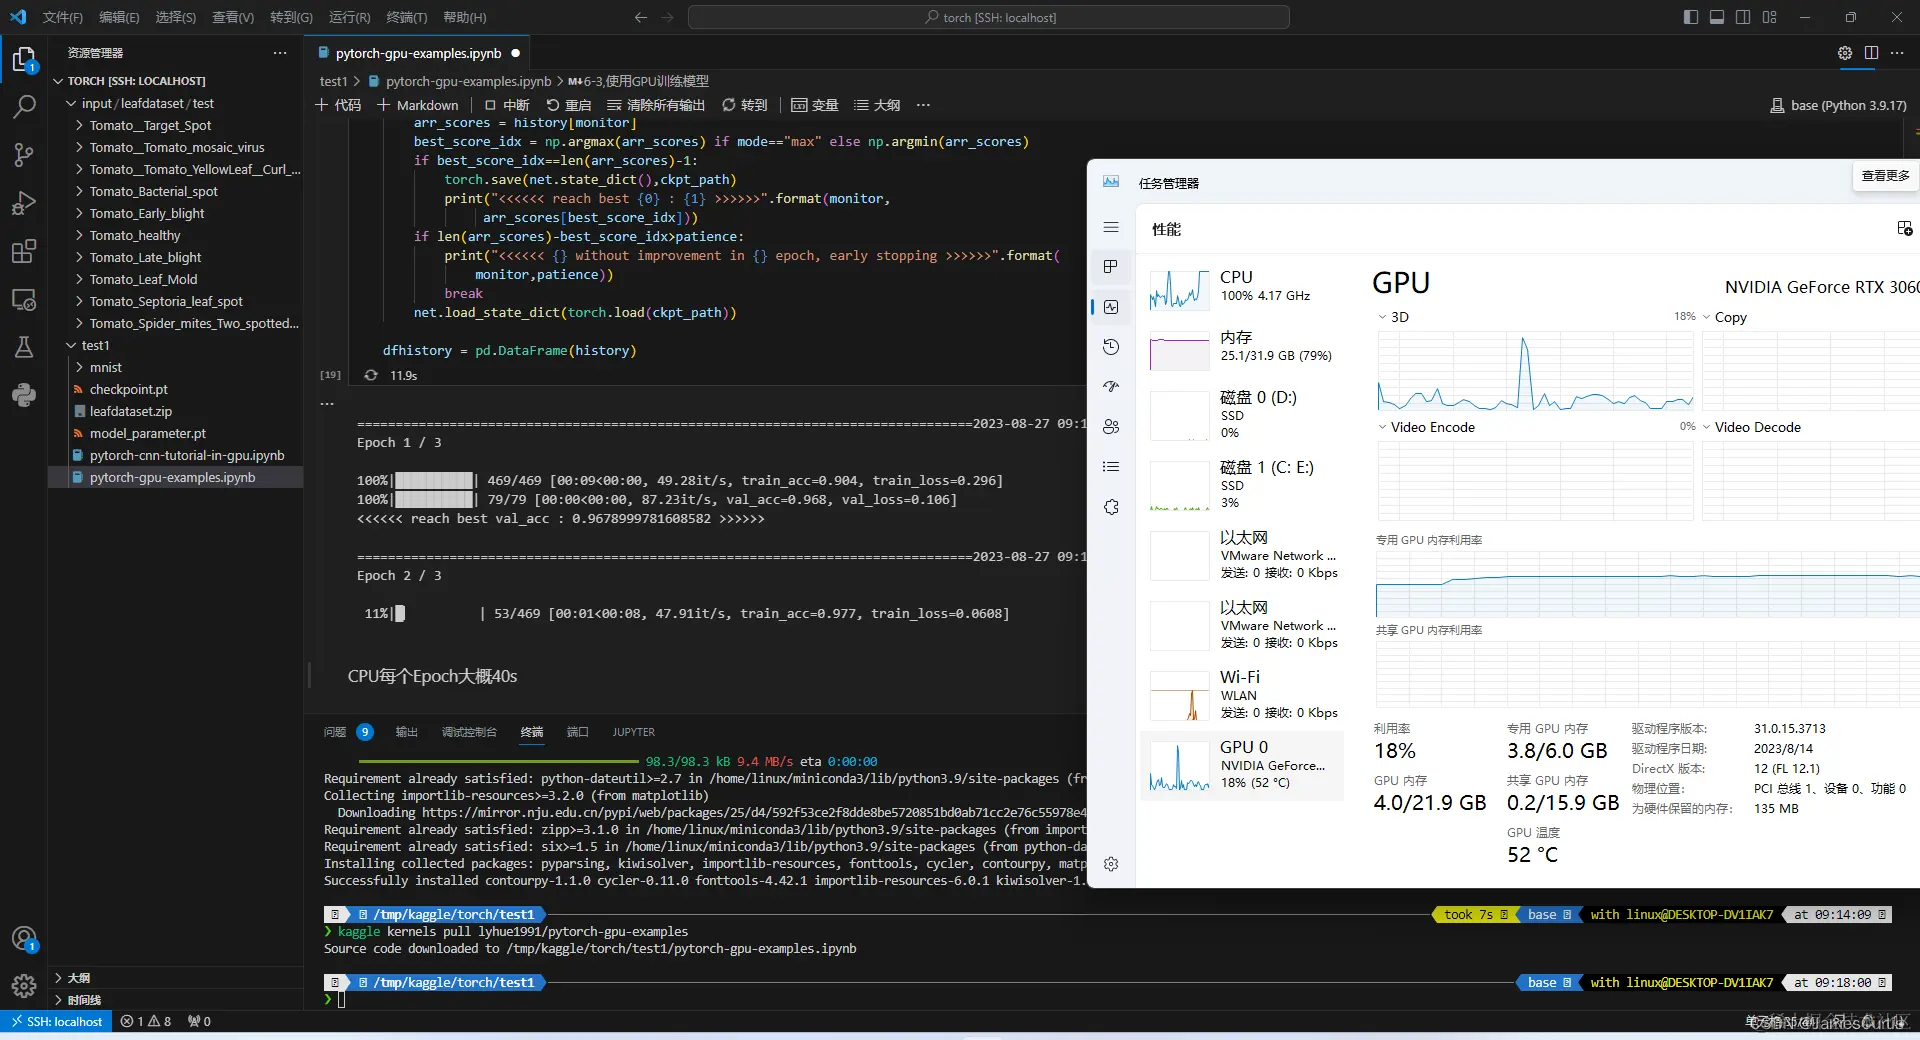Click the SSH: localhost remote indicator
The image size is (1920, 1040).
pos(56,1021)
